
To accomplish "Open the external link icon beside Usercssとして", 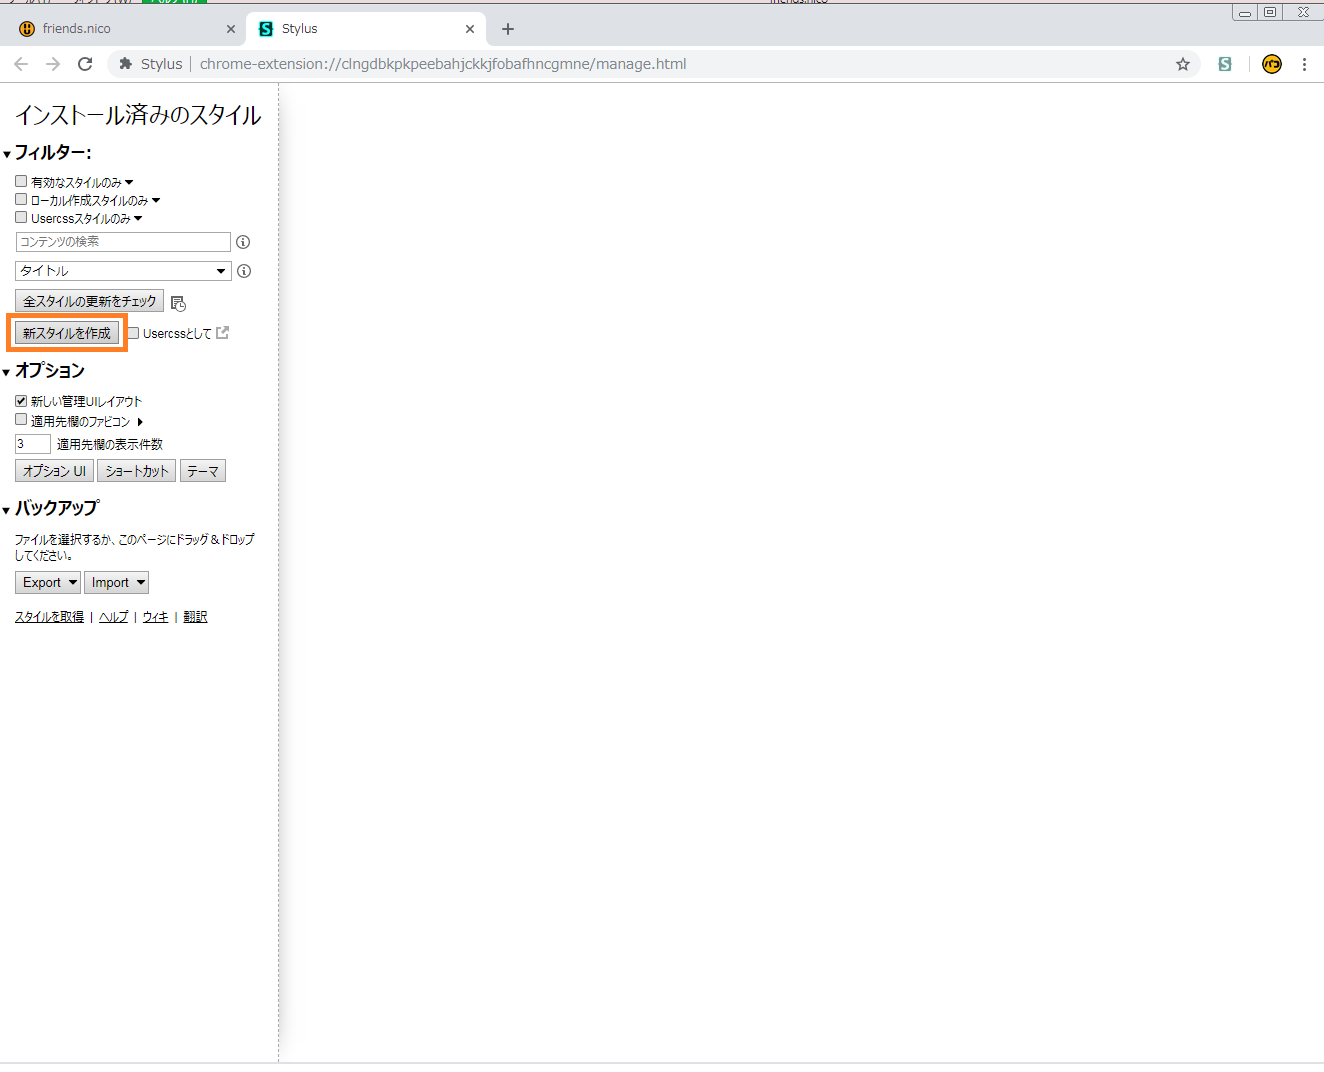I will point(222,333).
